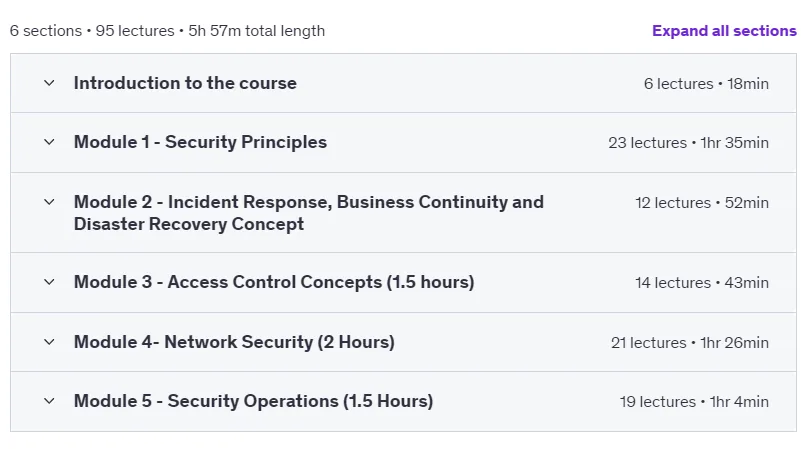The width and height of the screenshot is (804, 449).
Task: Click the 6 lectures 18min label
Action: (706, 84)
